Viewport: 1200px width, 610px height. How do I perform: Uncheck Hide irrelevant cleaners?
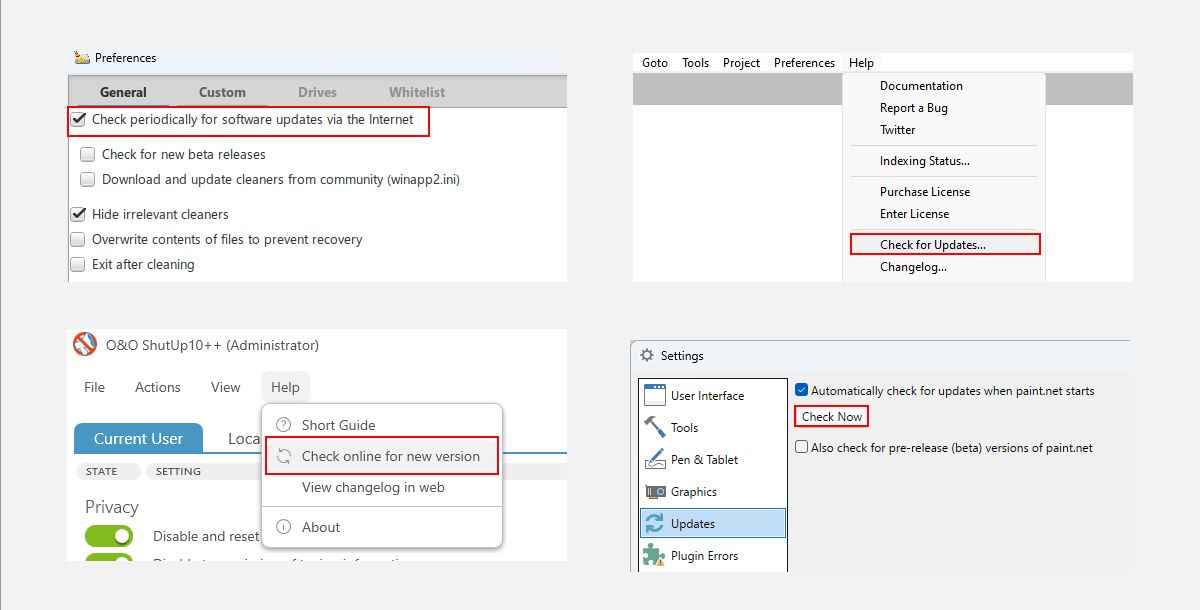pyautogui.click(x=77, y=214)
